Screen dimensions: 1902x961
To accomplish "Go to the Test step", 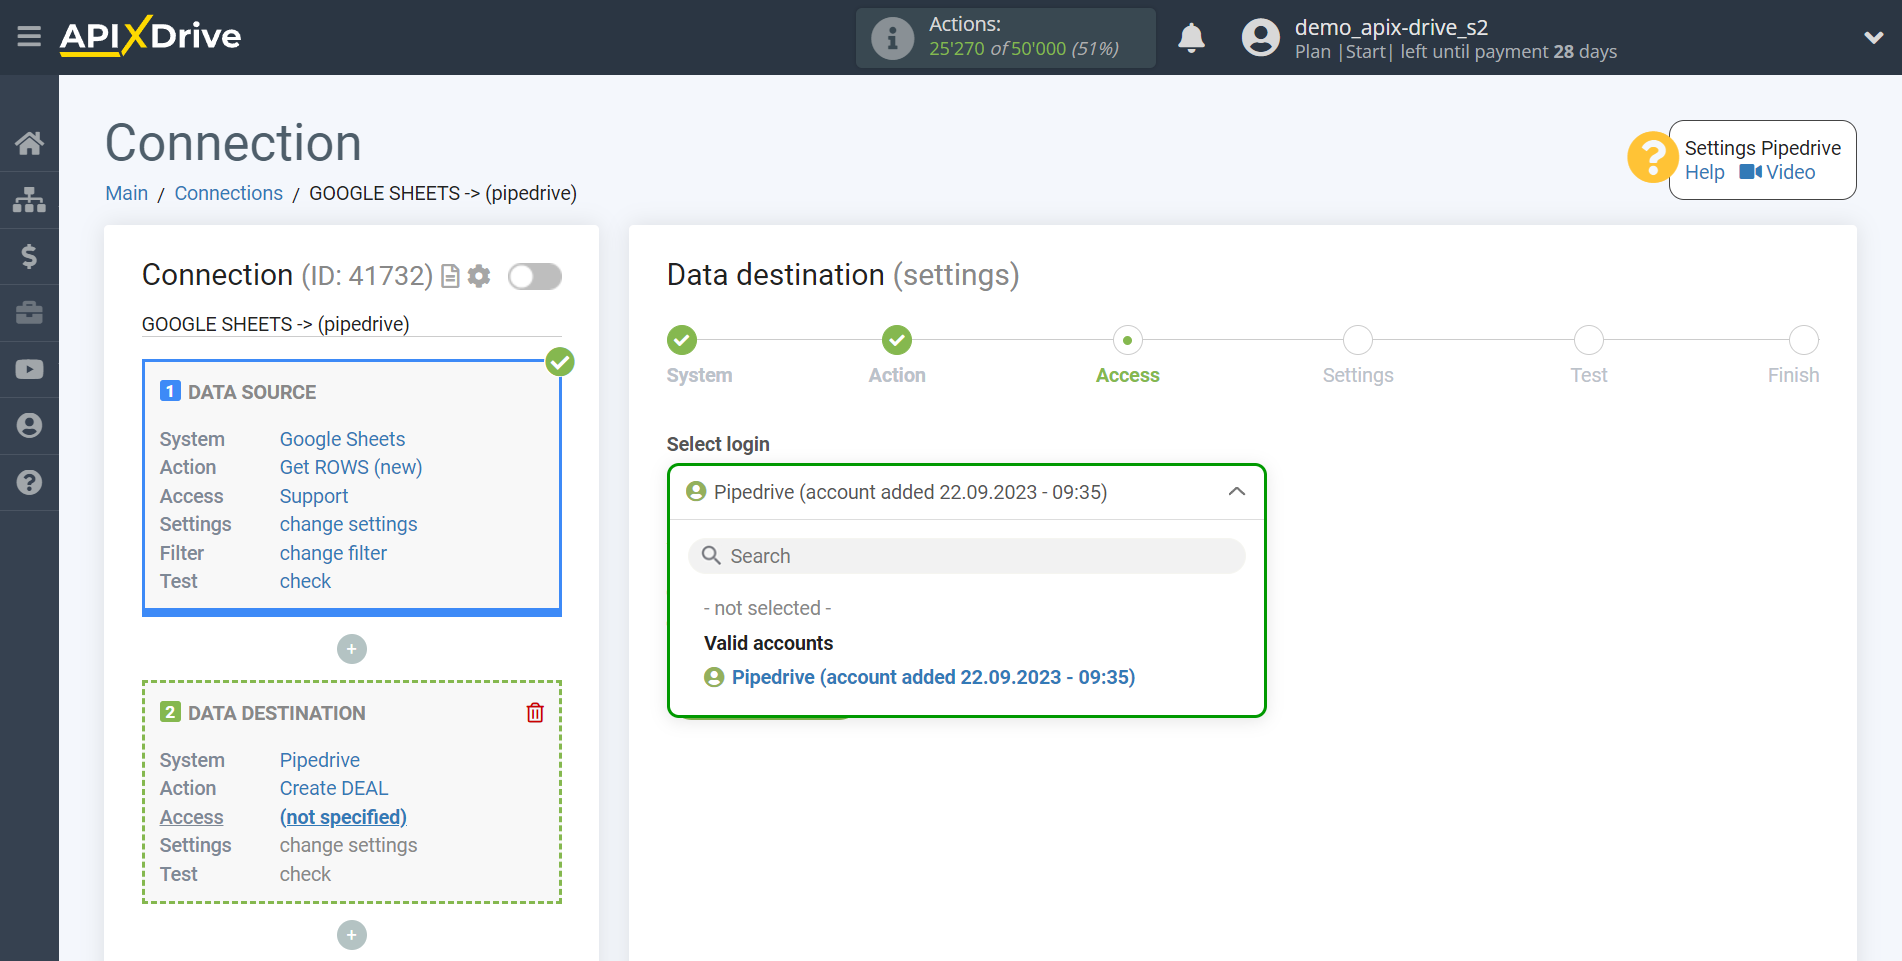I will coord(1589,340).
